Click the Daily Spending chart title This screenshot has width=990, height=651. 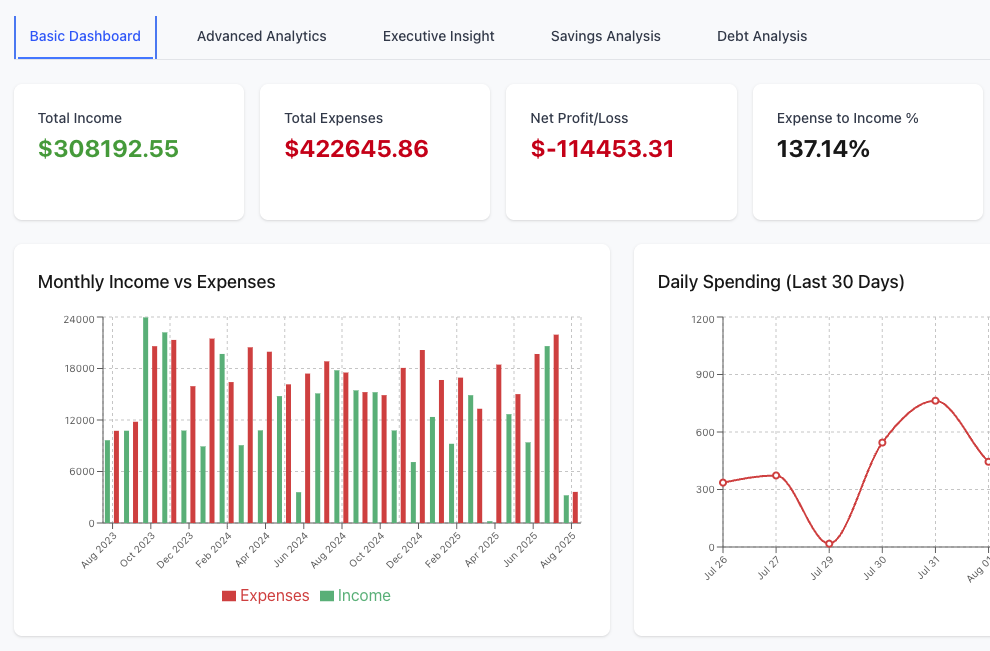[x=780, y=282]
